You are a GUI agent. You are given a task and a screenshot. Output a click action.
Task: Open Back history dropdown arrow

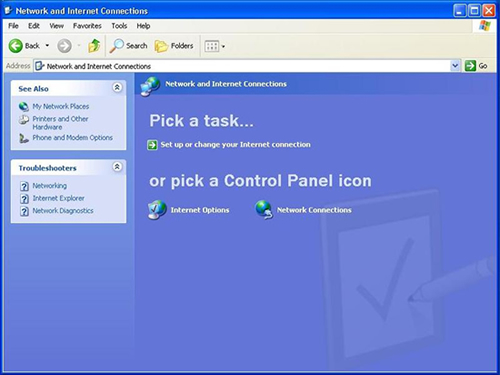pos(47,45)
